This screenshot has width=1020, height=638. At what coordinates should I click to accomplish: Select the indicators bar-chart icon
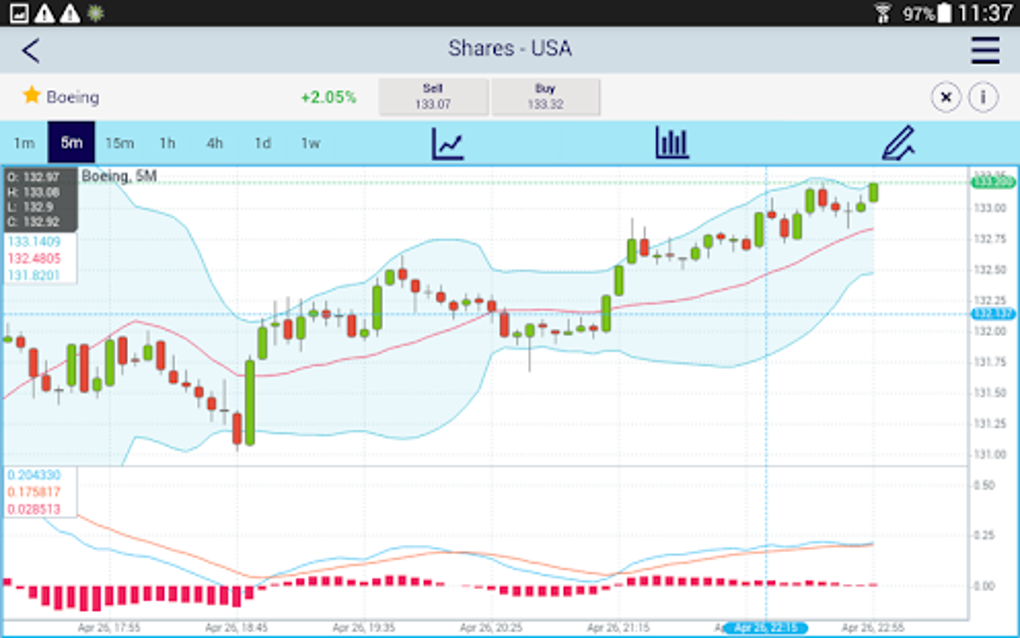click(671, 143)
